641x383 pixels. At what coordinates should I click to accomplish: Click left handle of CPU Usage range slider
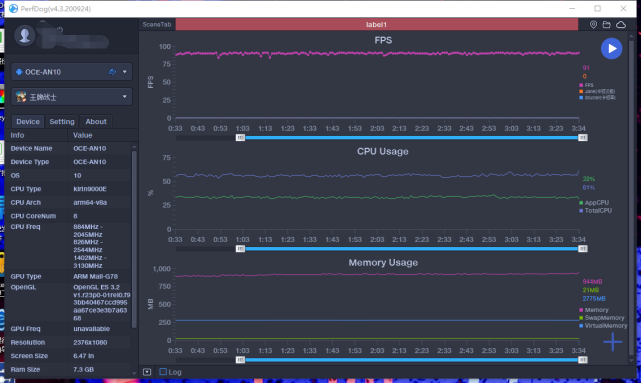pyautogui.click(x=240, y=249)
